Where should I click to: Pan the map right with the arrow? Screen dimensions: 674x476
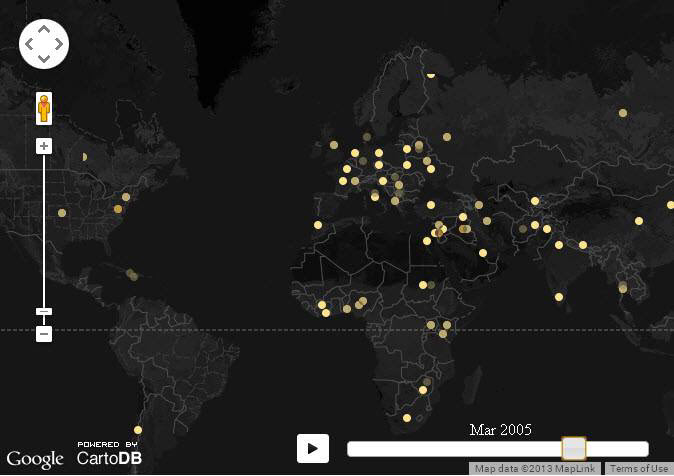[x=58, y=45]
